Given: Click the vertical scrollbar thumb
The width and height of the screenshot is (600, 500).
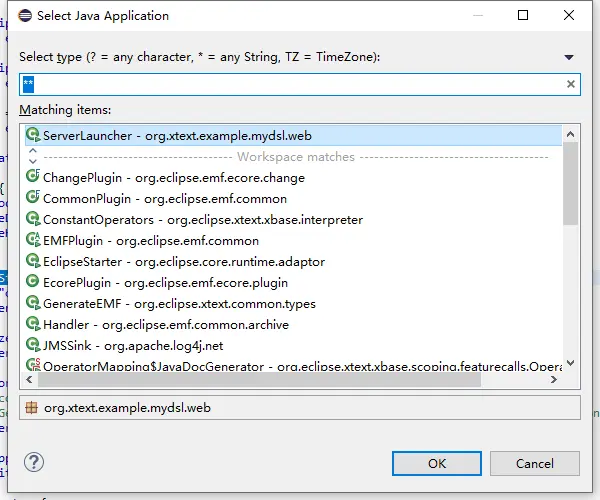Looking at the screenshot, I should pos(571,184).
